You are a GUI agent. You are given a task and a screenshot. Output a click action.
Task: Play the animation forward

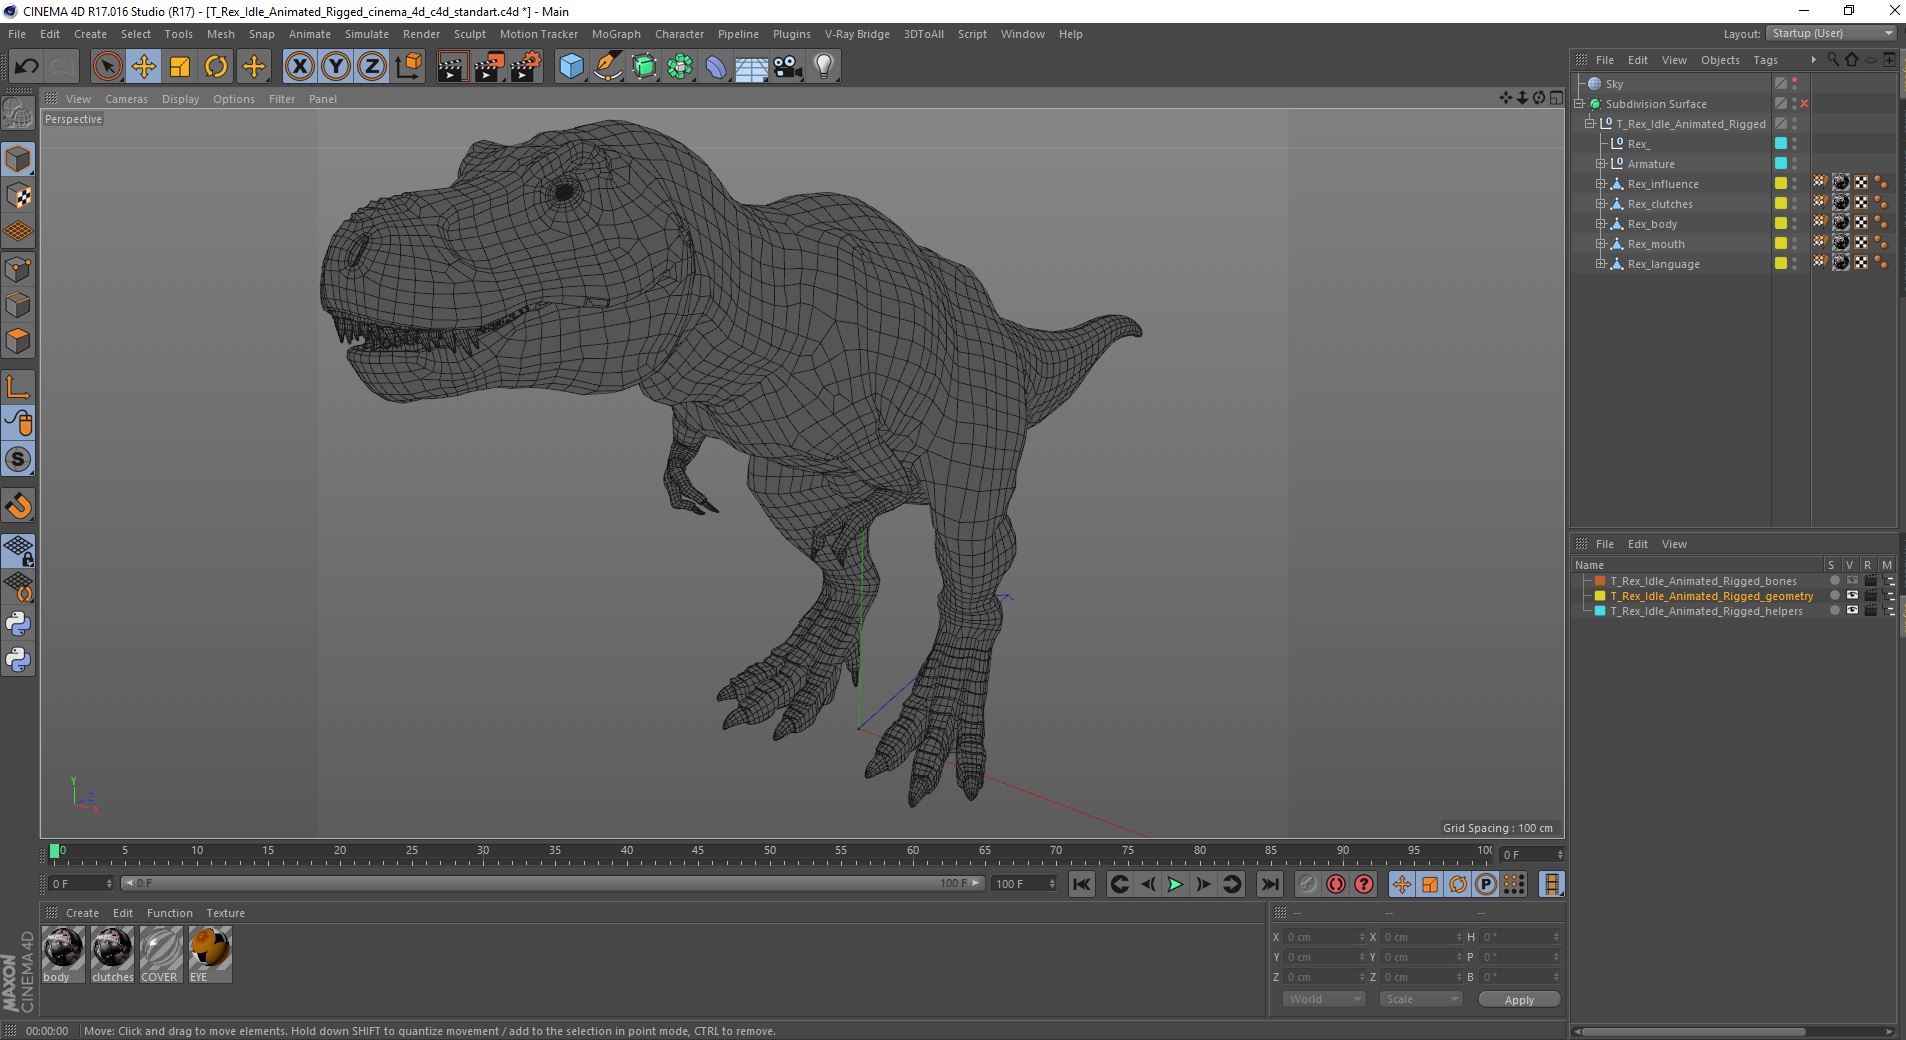coord(1176,884)
